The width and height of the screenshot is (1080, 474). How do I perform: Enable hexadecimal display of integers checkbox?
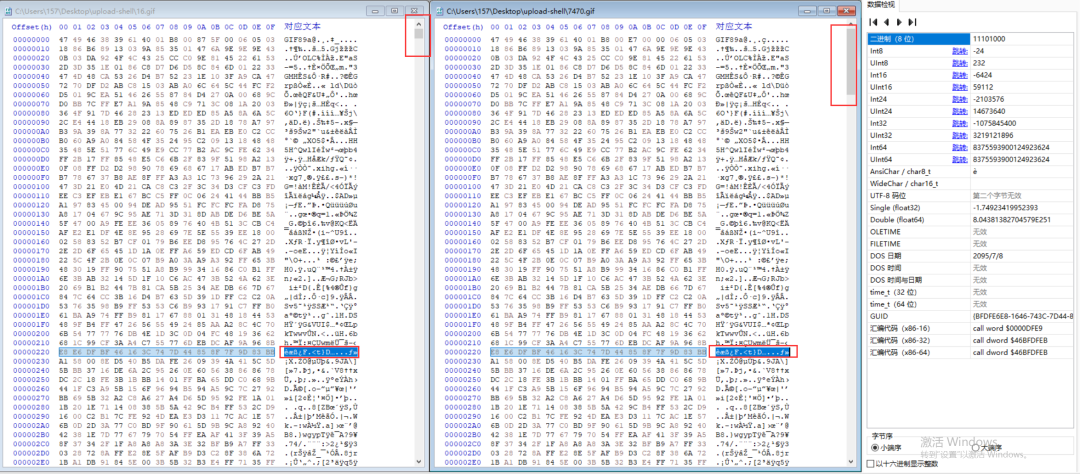(x=871, y=464)
